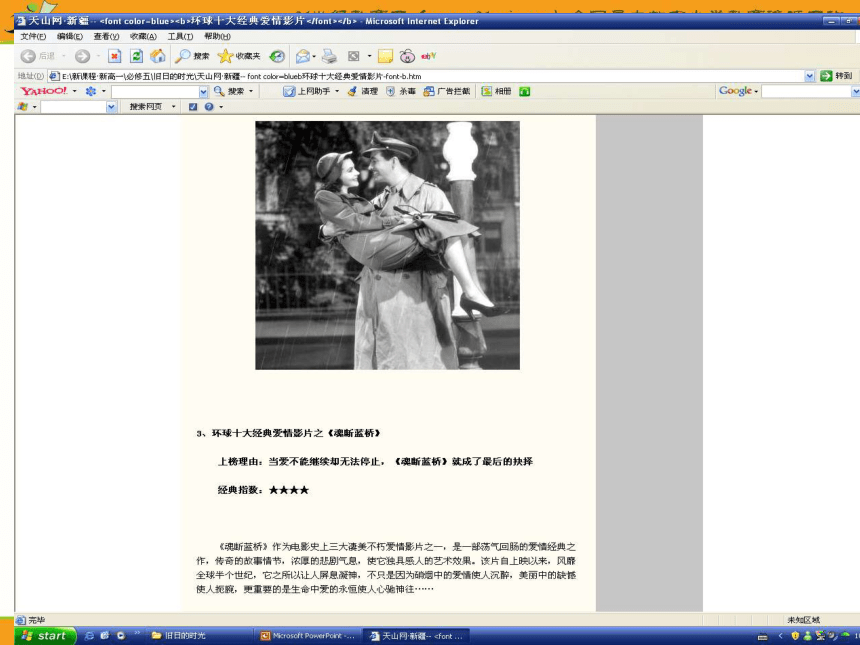
Task: Click the 清理 cleanup broom
Action: coord(363,91)
